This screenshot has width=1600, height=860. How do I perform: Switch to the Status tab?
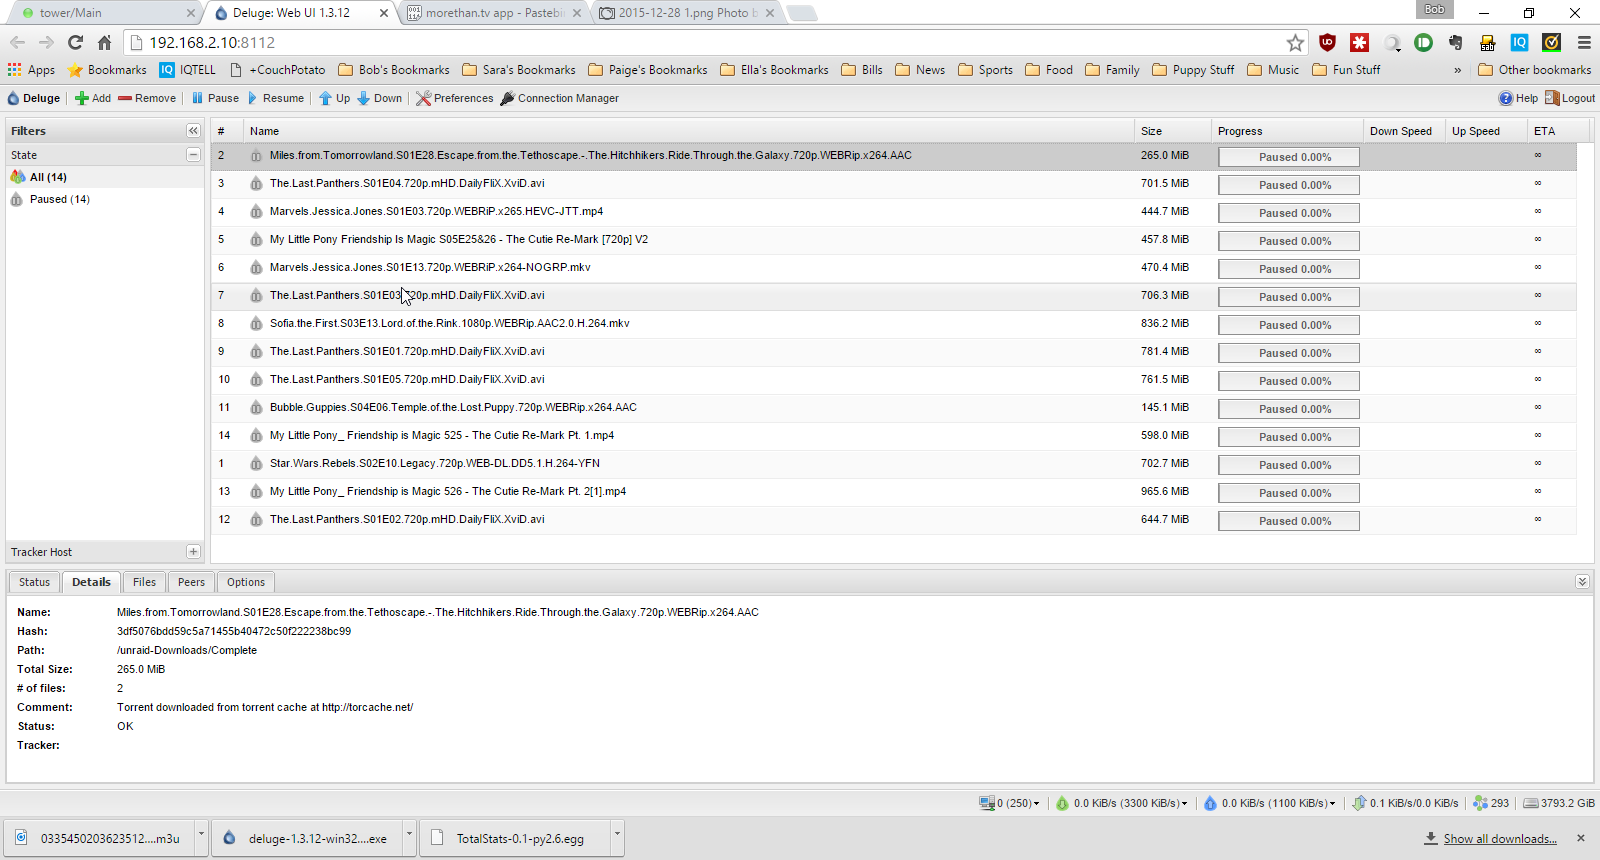pyautogui.click(x=34, y=582)
